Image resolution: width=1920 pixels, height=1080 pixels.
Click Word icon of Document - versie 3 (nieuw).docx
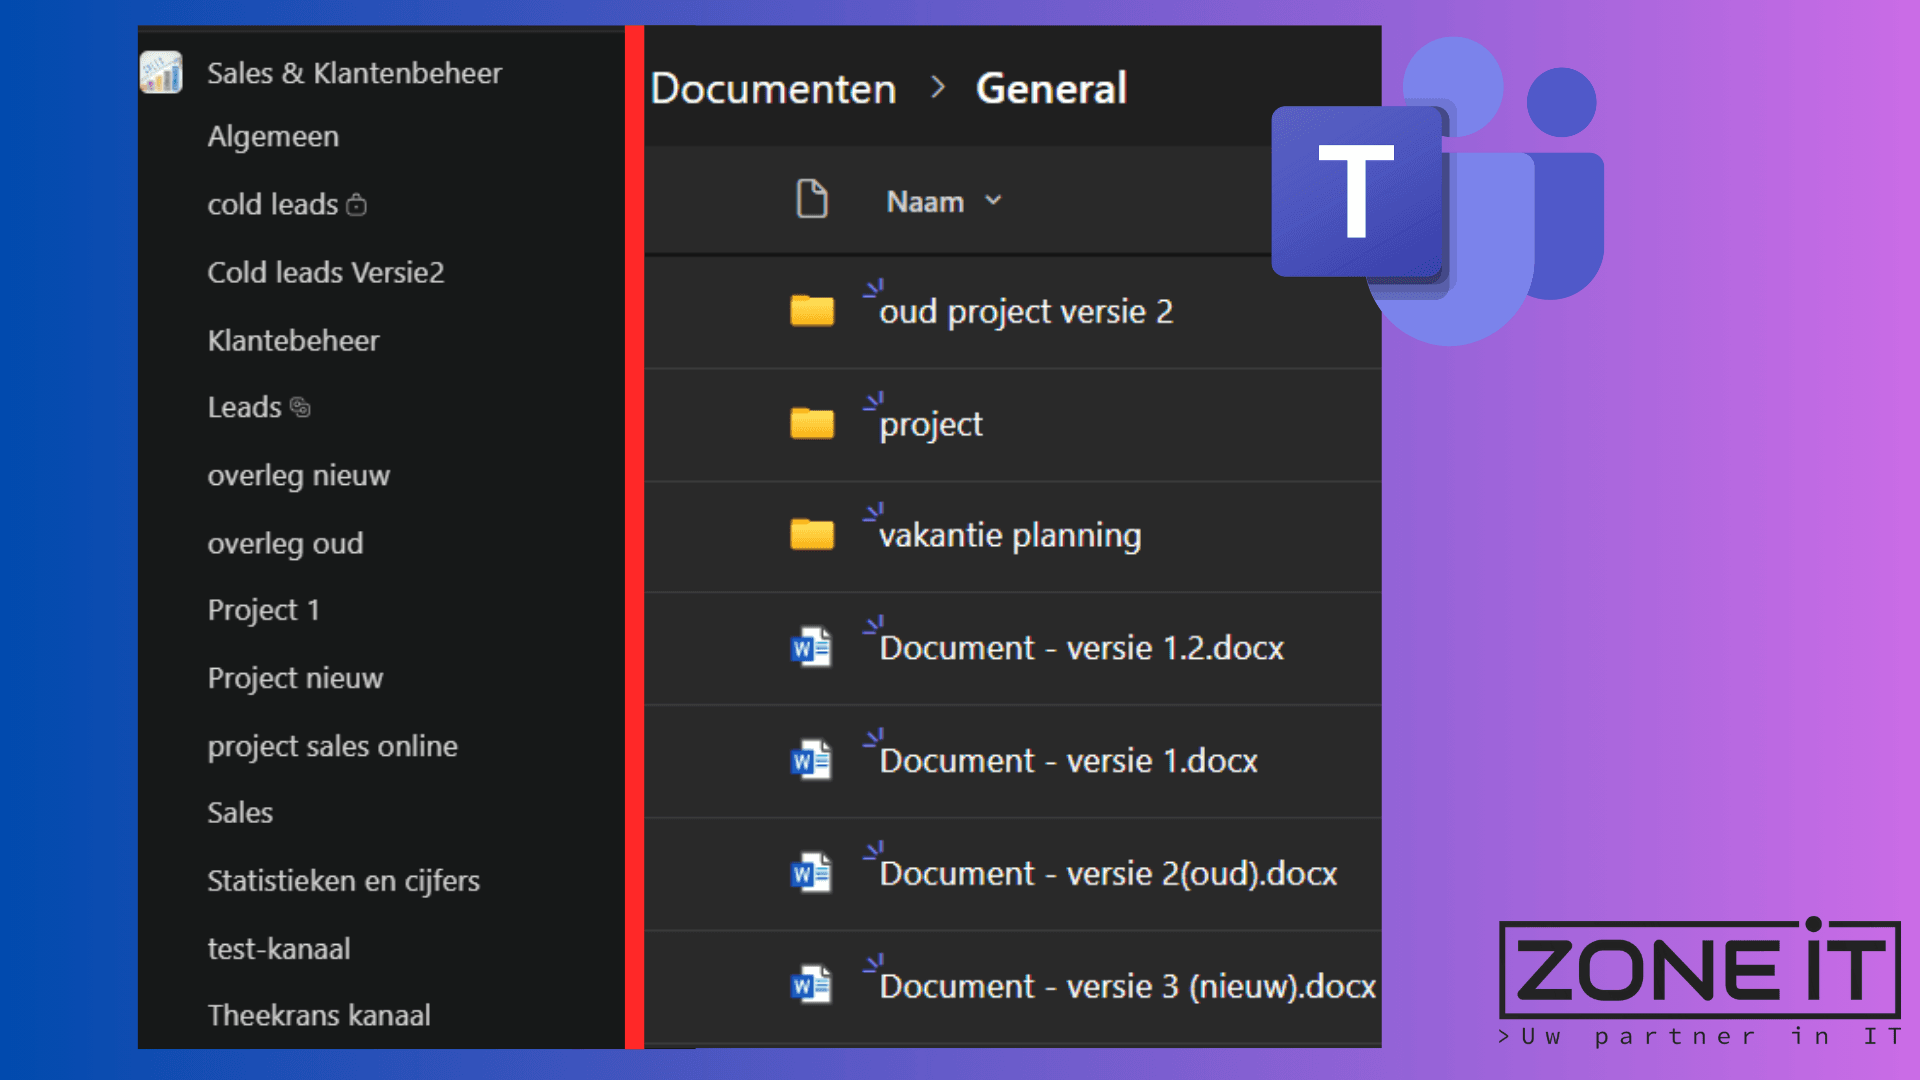coord(811,986)
